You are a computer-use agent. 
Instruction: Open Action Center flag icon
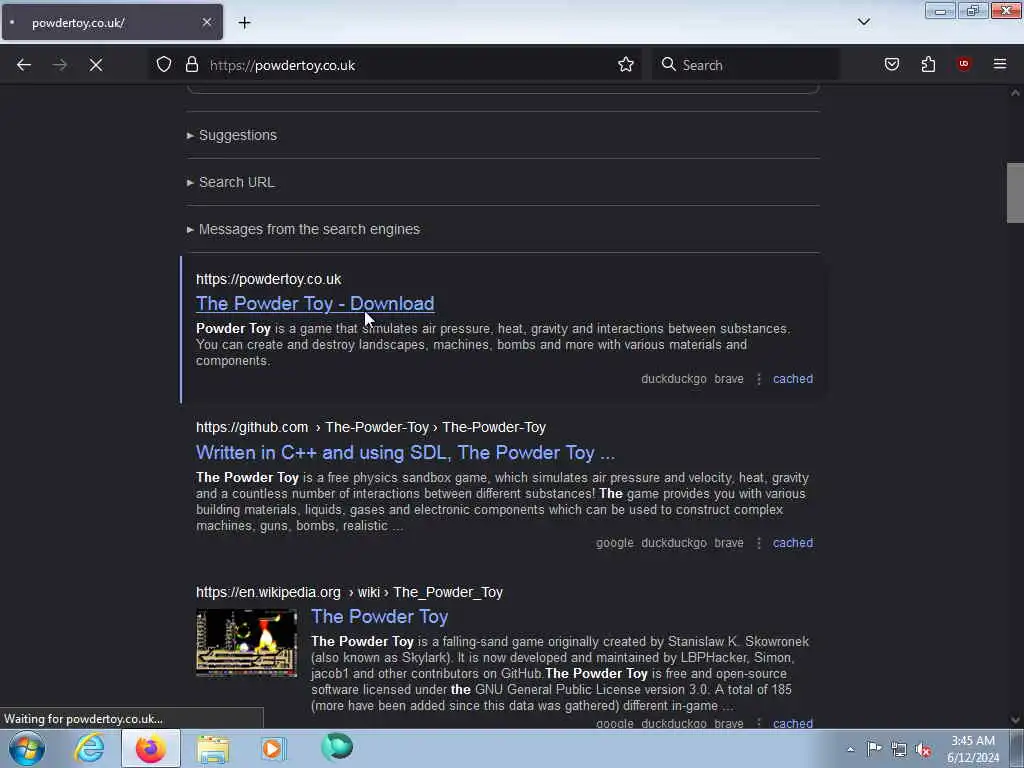pos(874,749)
